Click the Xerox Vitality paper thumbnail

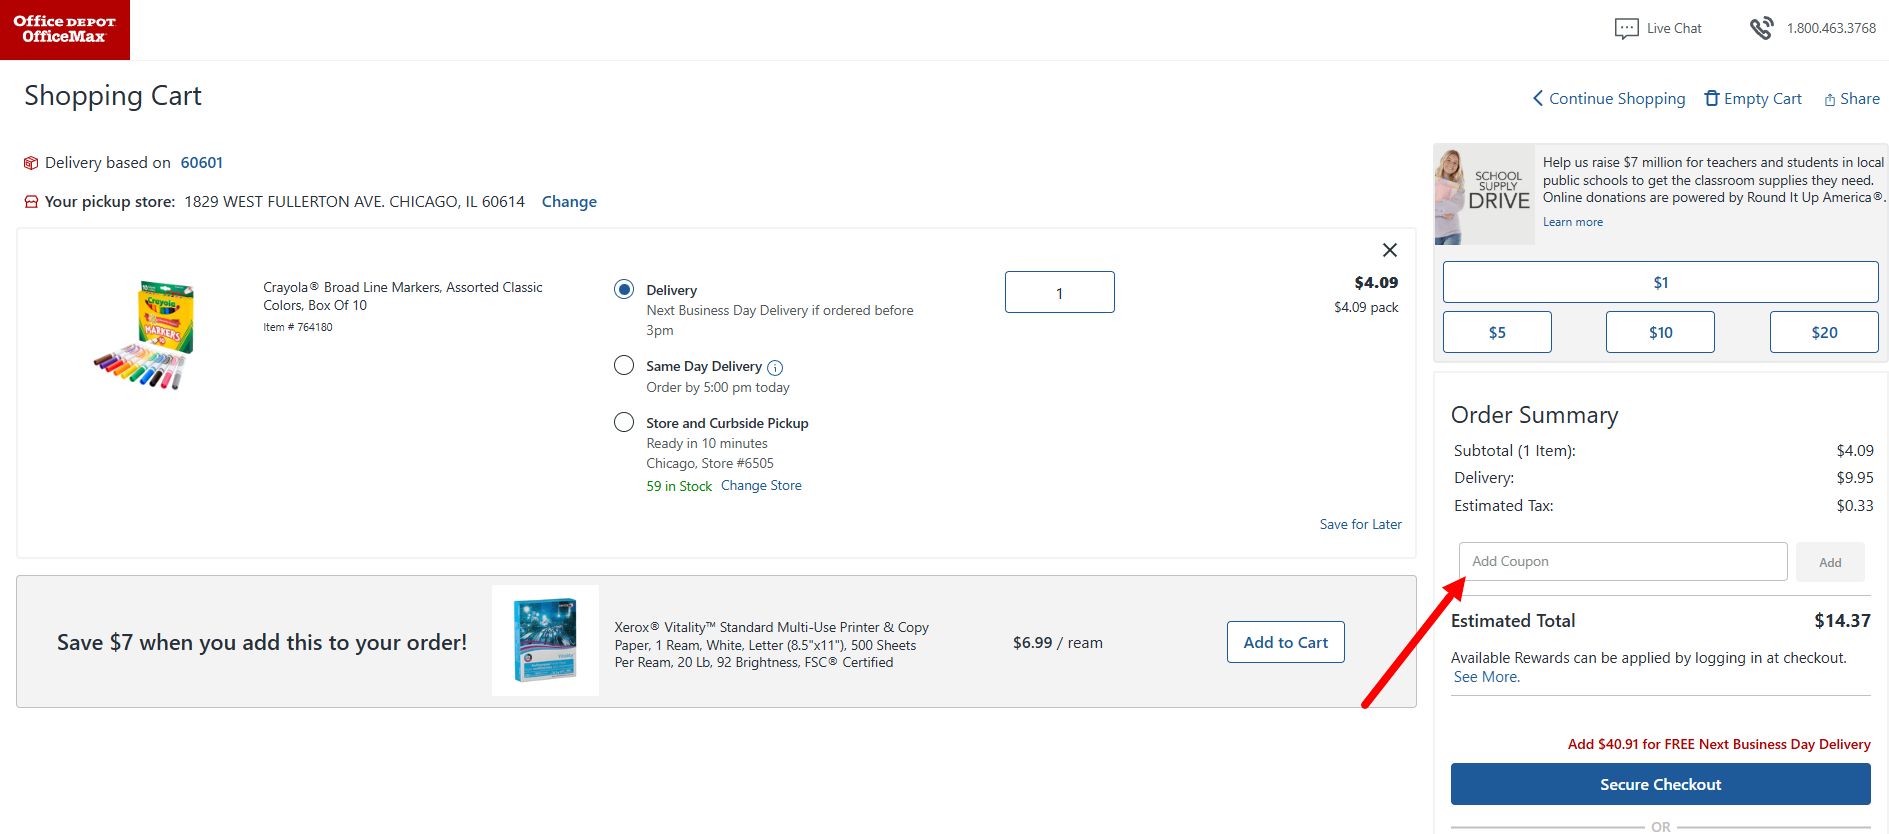[545, 640]
